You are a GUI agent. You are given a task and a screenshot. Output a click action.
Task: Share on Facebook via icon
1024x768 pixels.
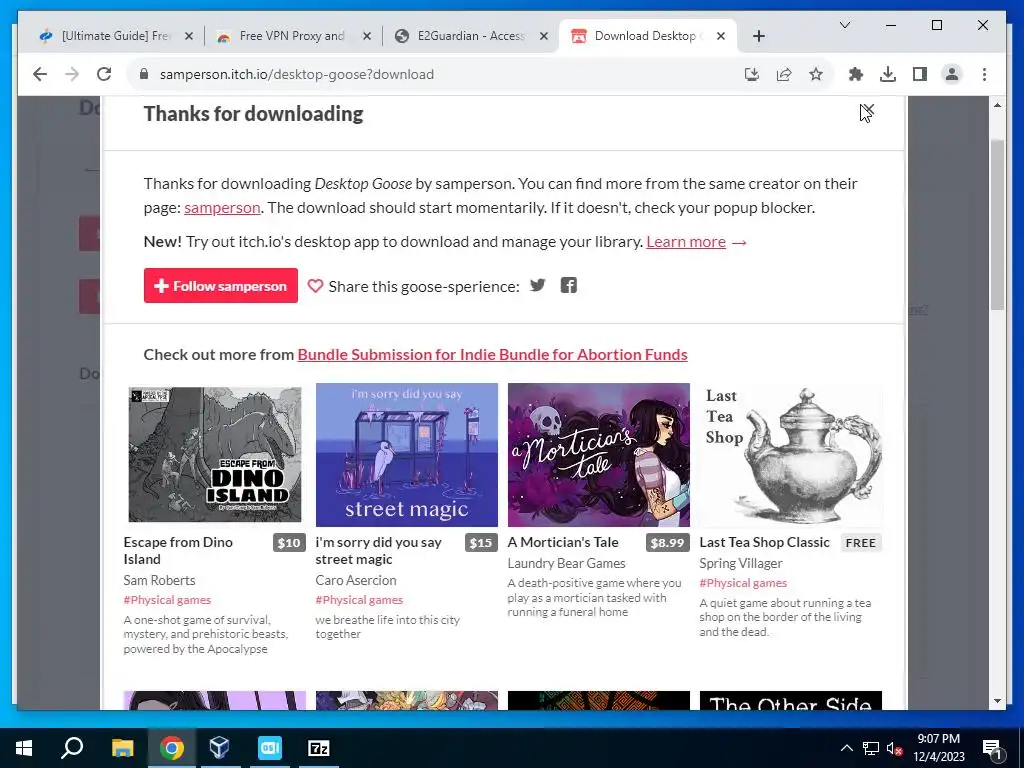click(x=569, y=285)
